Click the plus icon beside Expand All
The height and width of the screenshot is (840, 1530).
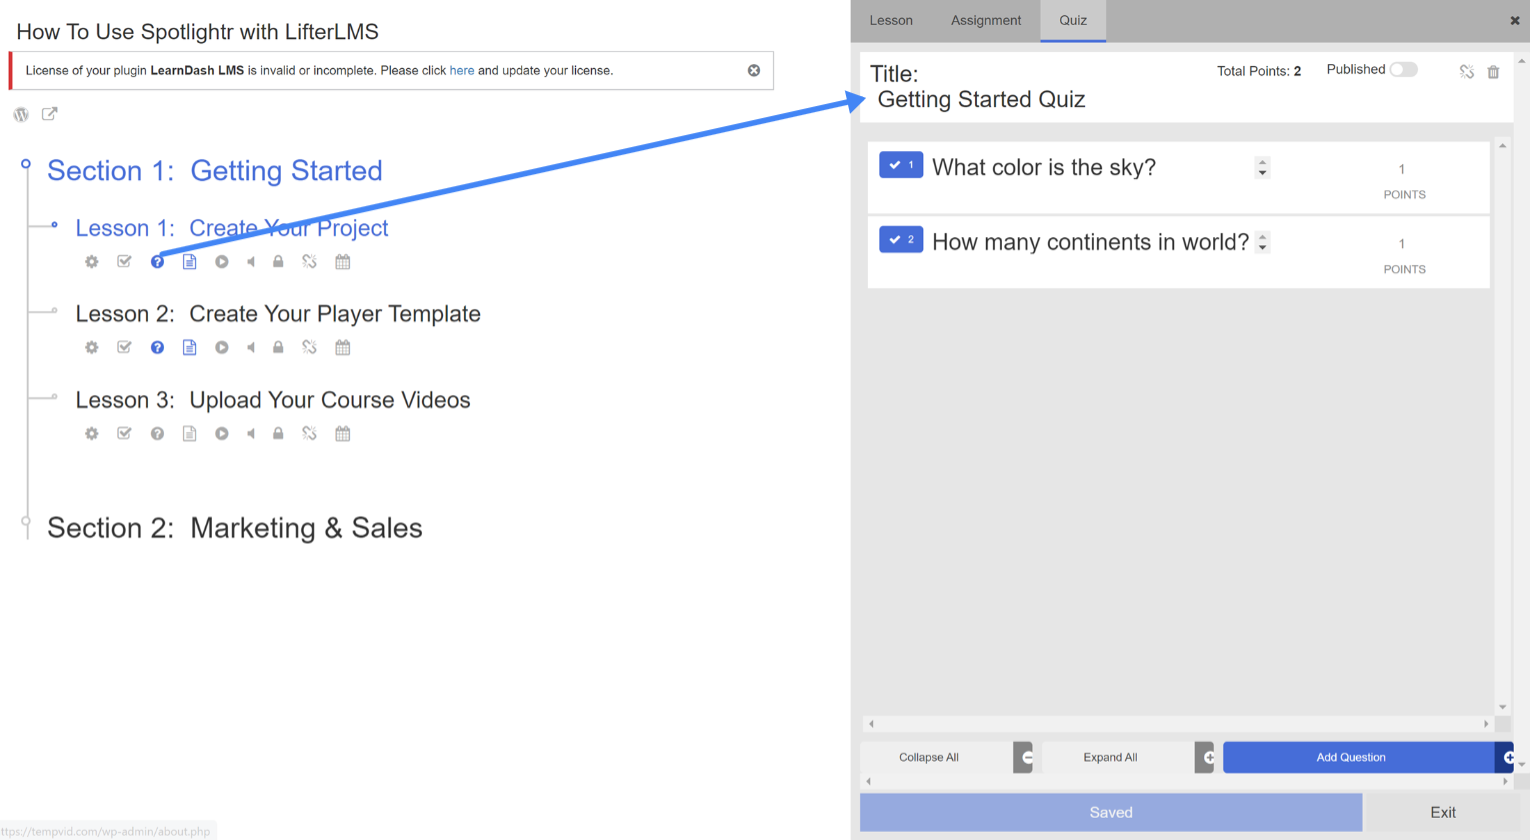pos(1204,758)
